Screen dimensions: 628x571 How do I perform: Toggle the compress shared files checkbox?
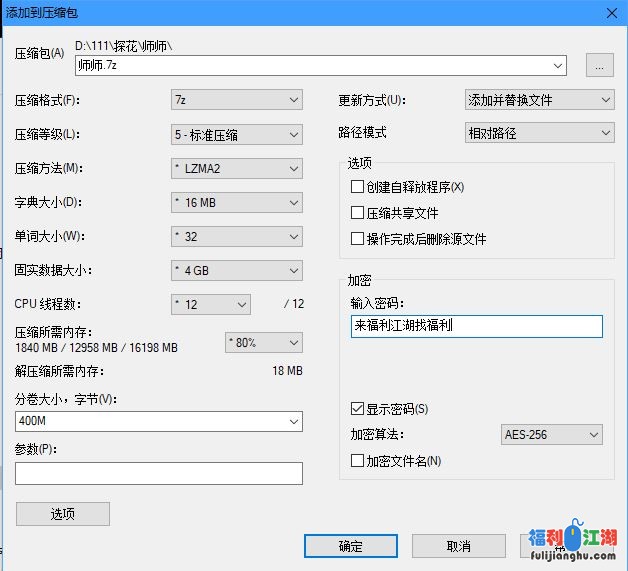[x=357, y=213]
